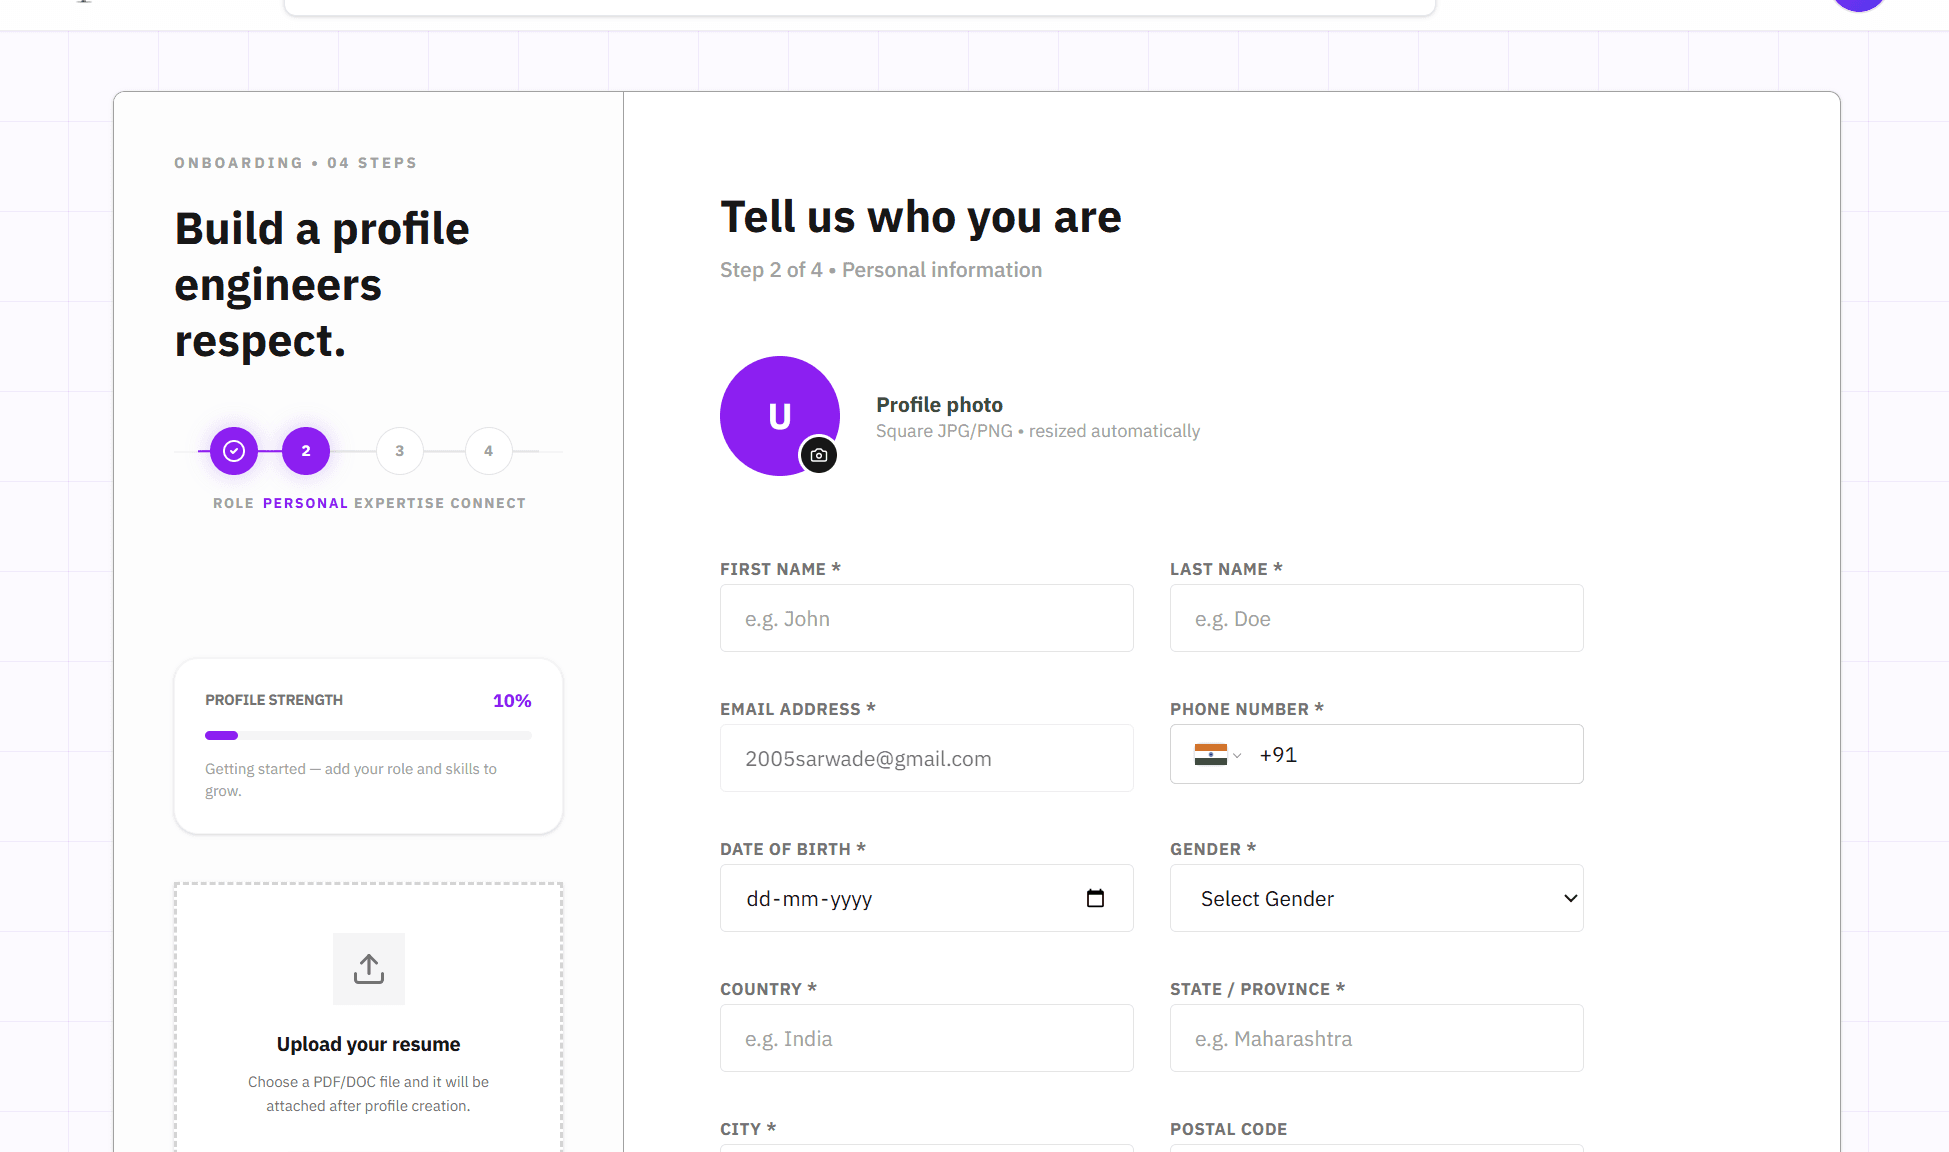This screenshot has width=1949, height=1152.
Task: Select step 2 Personal circle
Action: 306,451
